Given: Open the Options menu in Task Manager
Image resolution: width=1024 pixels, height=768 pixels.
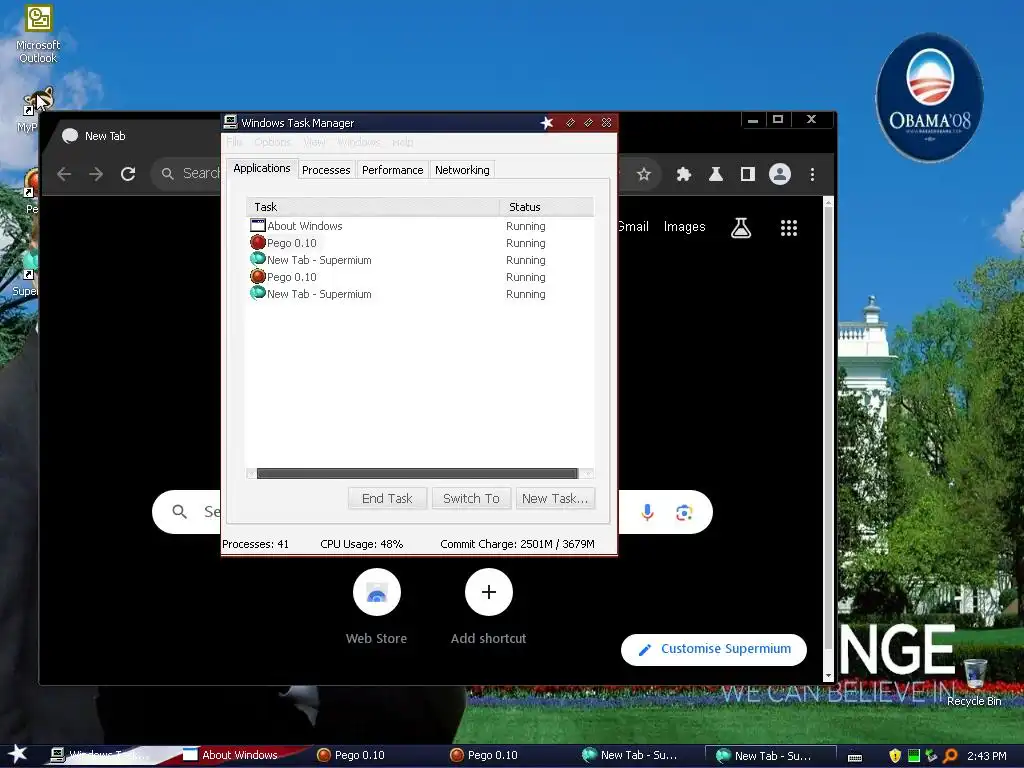Looking at the screenshot, I should tap(272, 142).
